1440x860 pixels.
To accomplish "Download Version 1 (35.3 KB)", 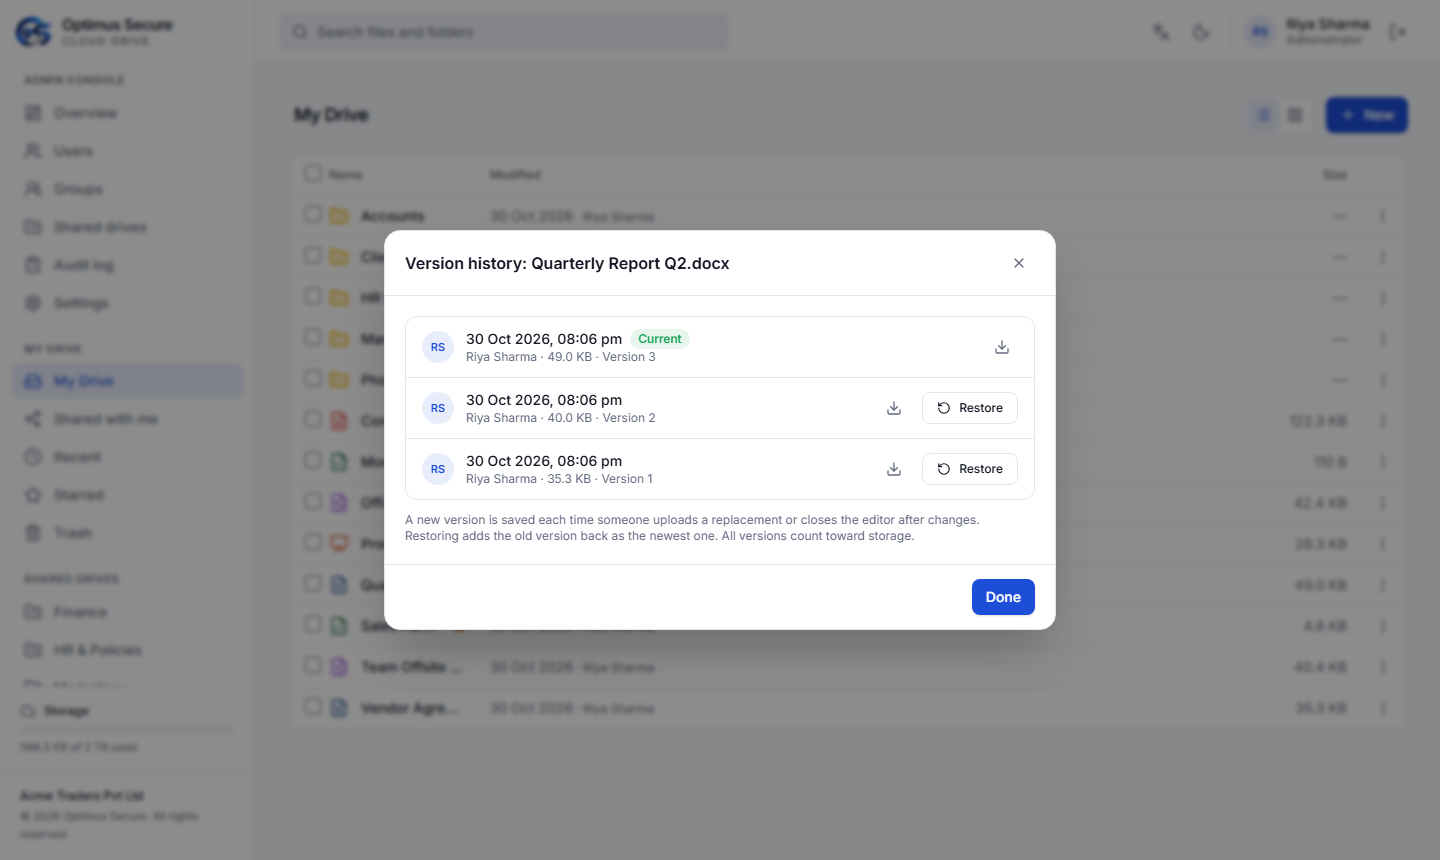I will pos(894,469).
